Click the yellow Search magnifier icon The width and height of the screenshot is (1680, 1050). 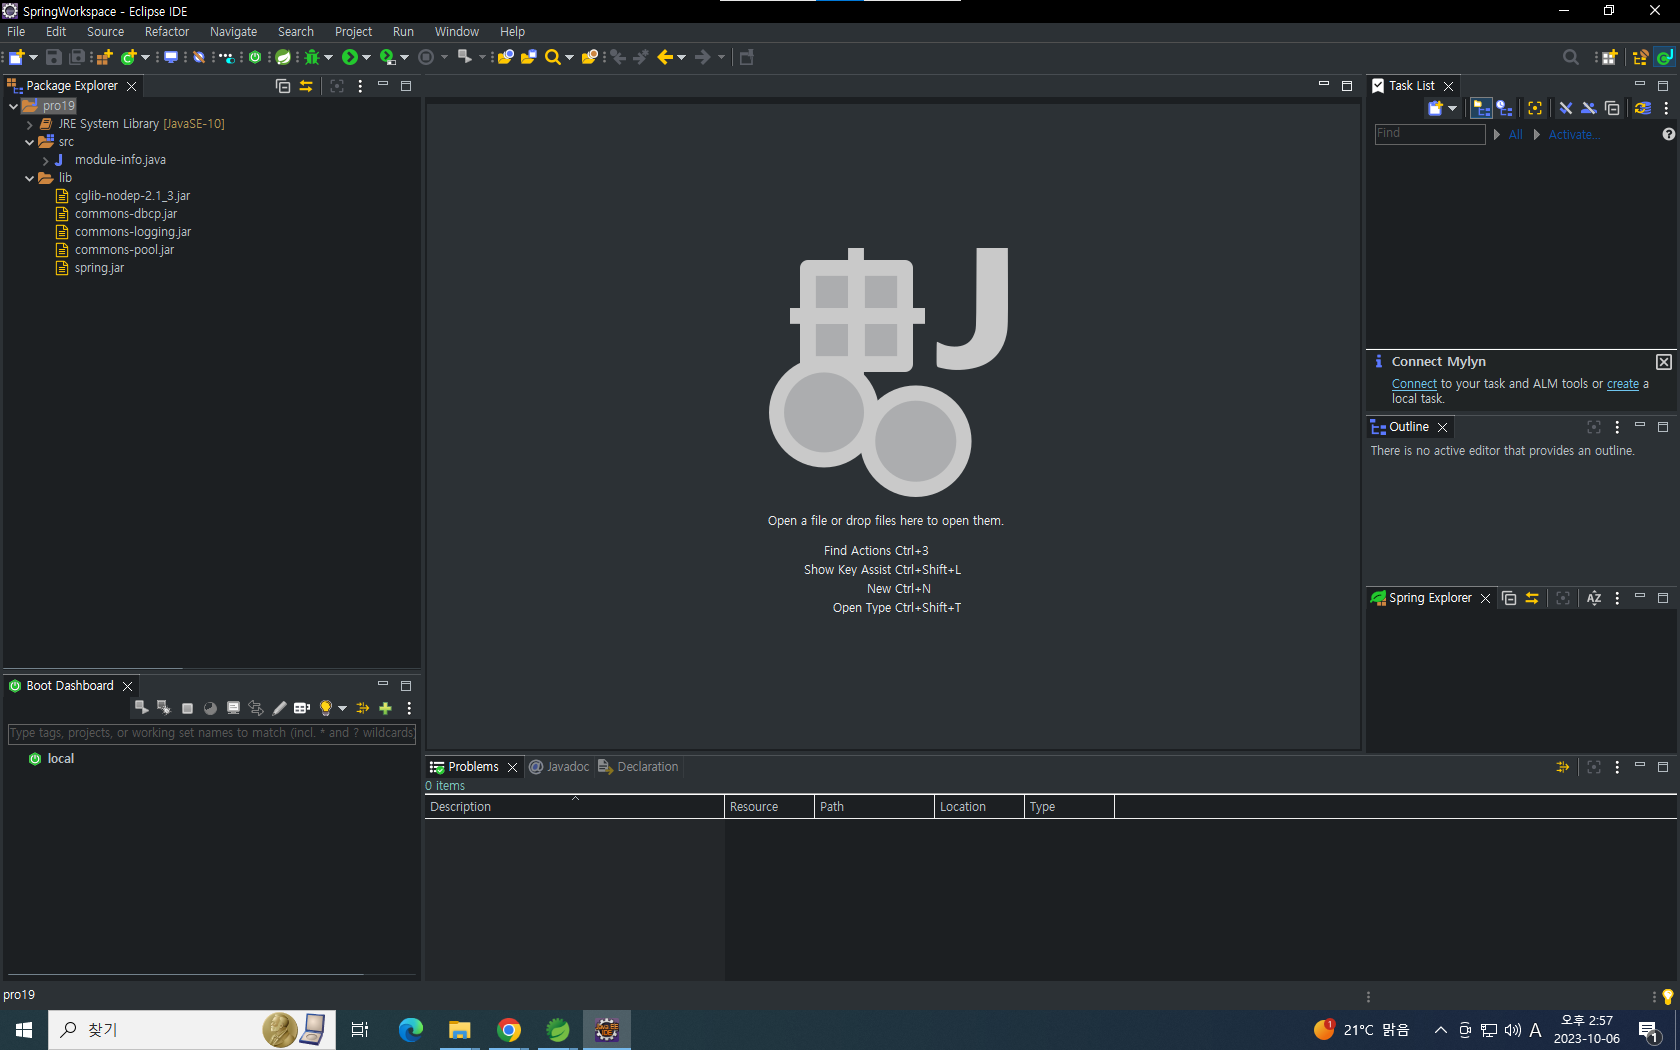click(x=552, y=57)
